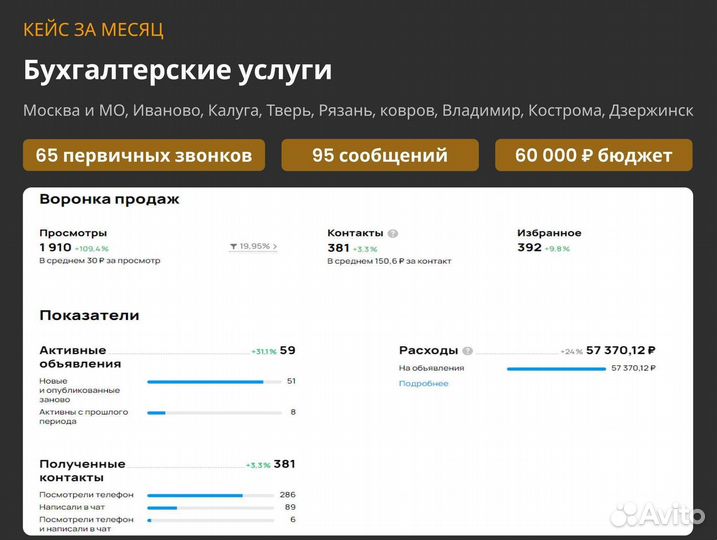The image size is (717, 540).
Task: Click the Воронка продаж heading
Action: point(109,199)
